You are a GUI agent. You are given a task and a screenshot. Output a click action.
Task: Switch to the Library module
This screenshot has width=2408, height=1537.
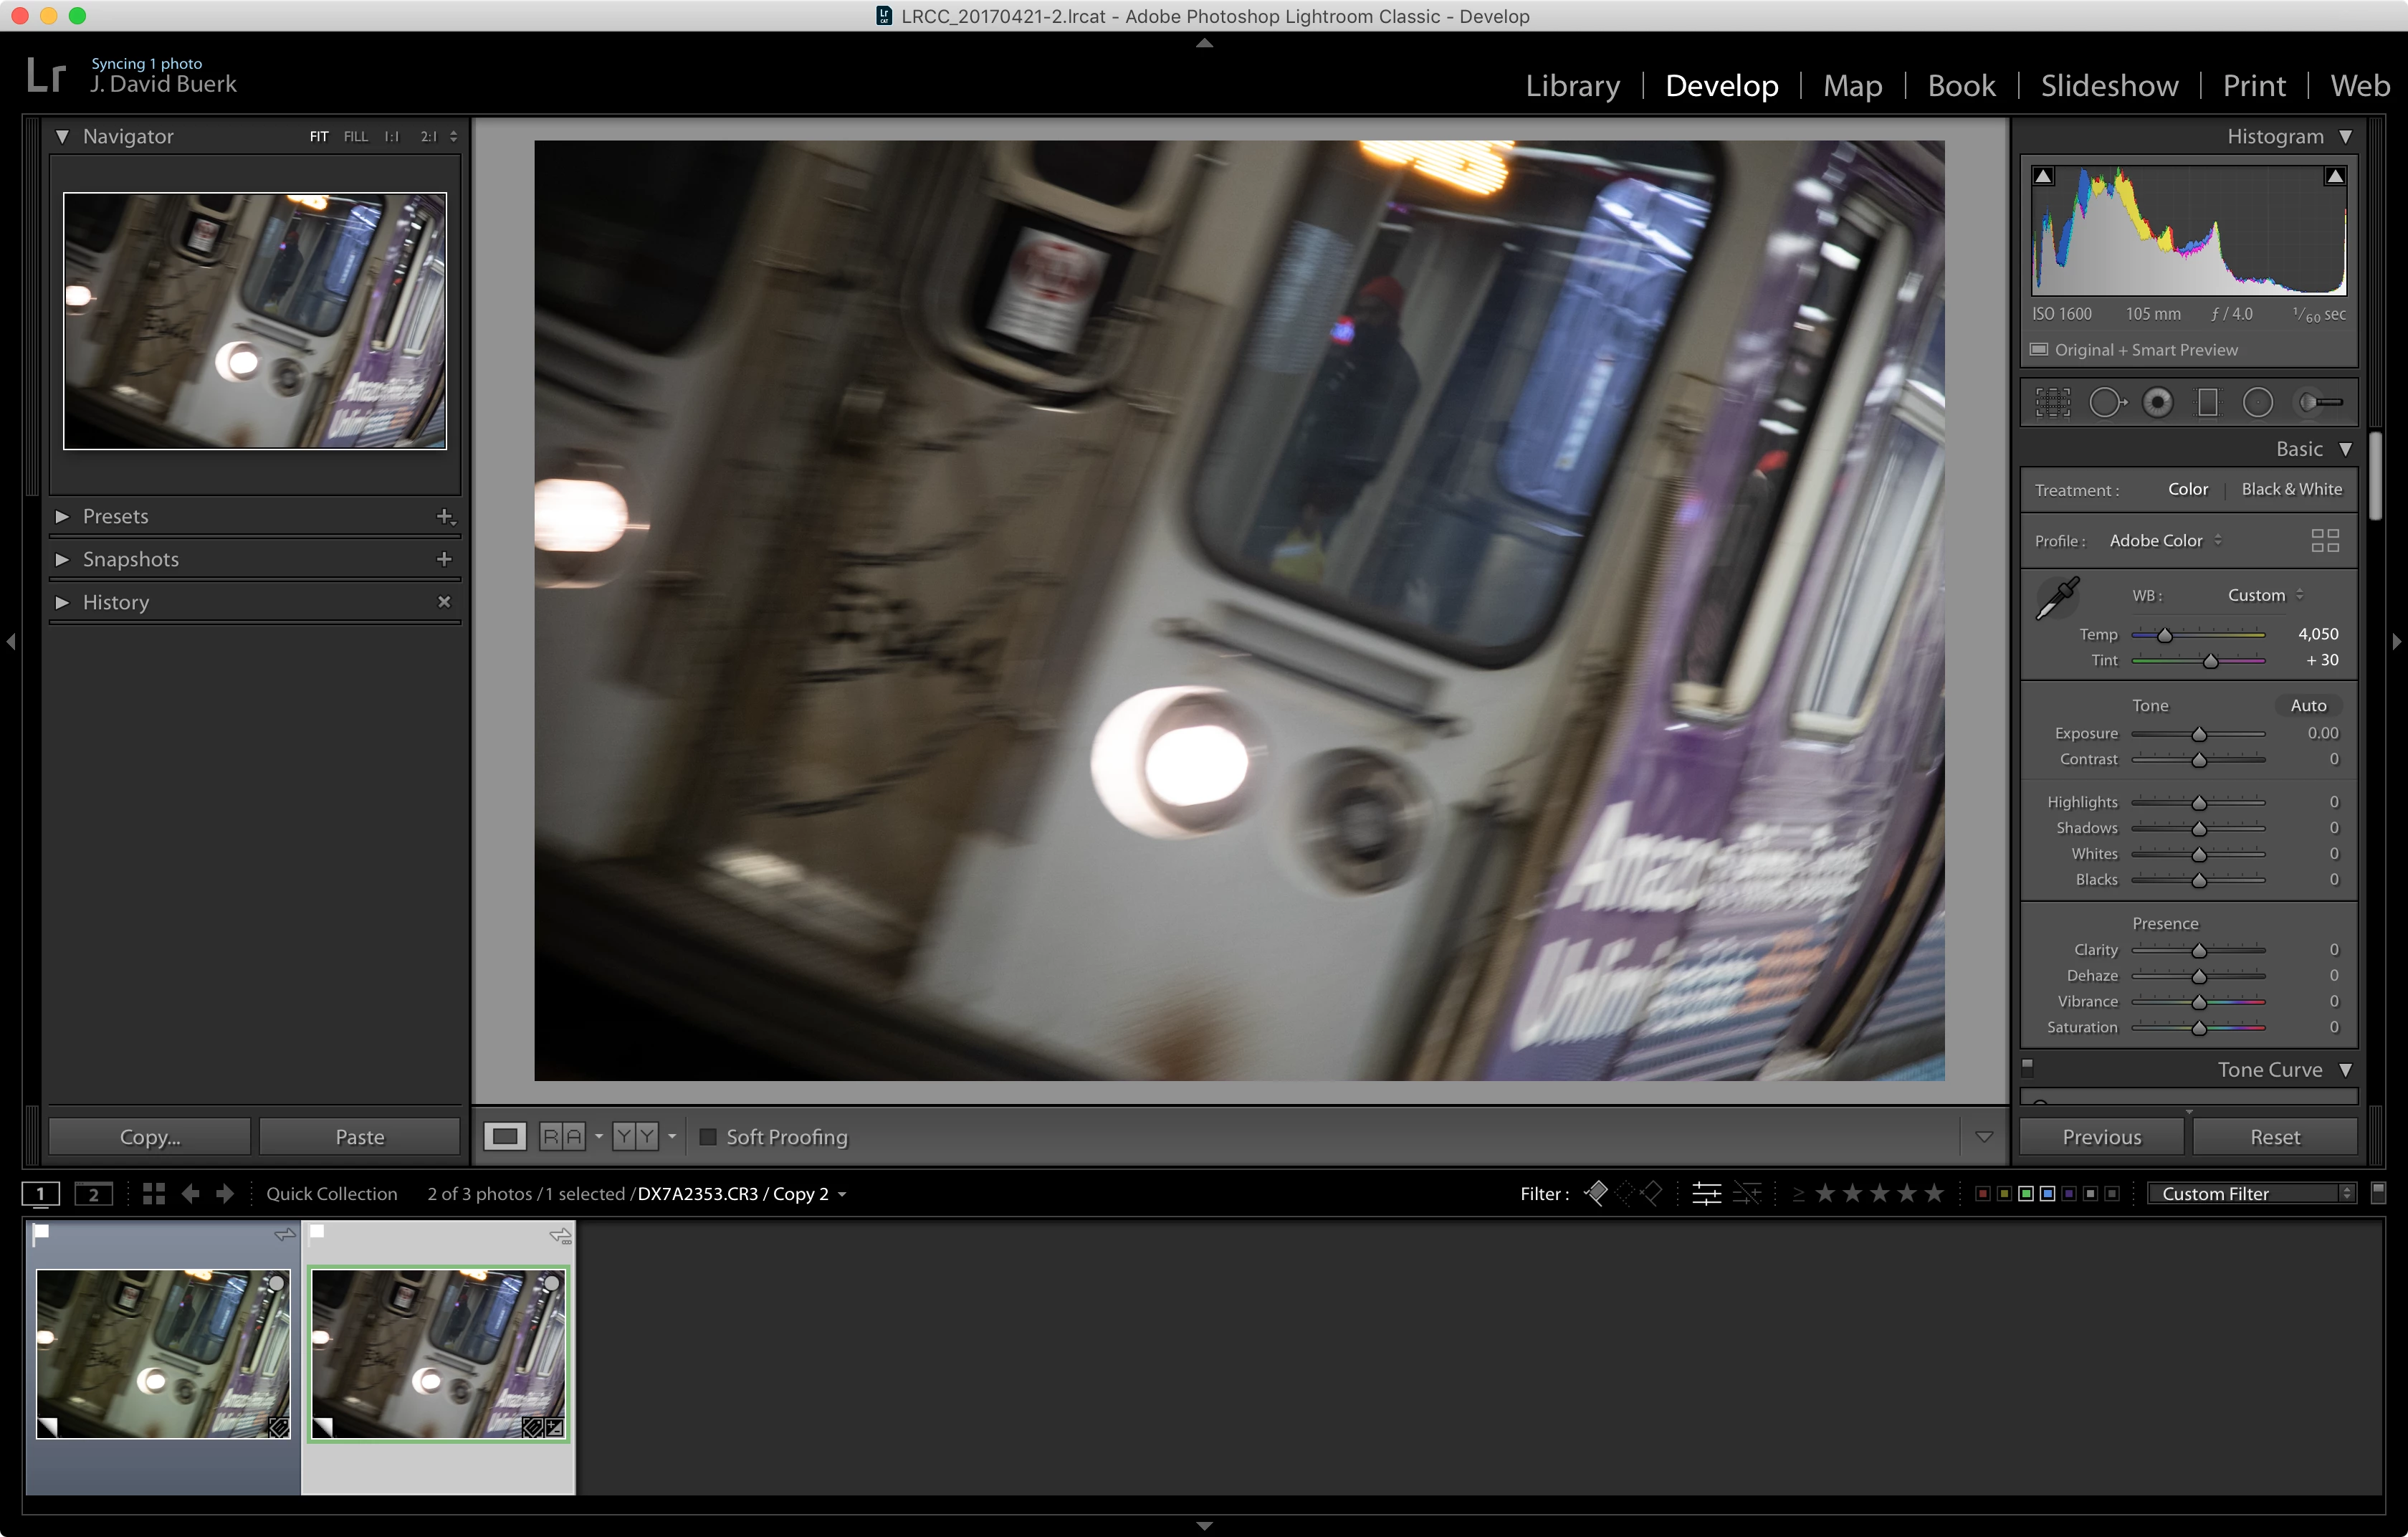coord(1572,86)
